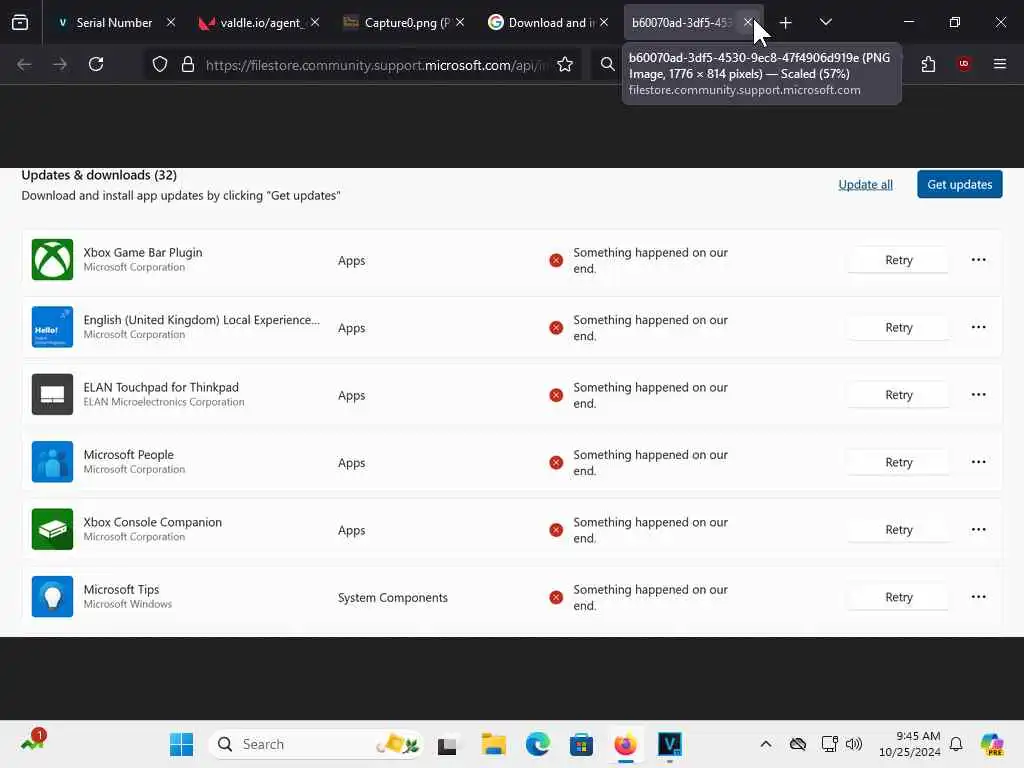Screen dimensions: 1024x768
Task: Reload the current page
Action: (96, 64)
